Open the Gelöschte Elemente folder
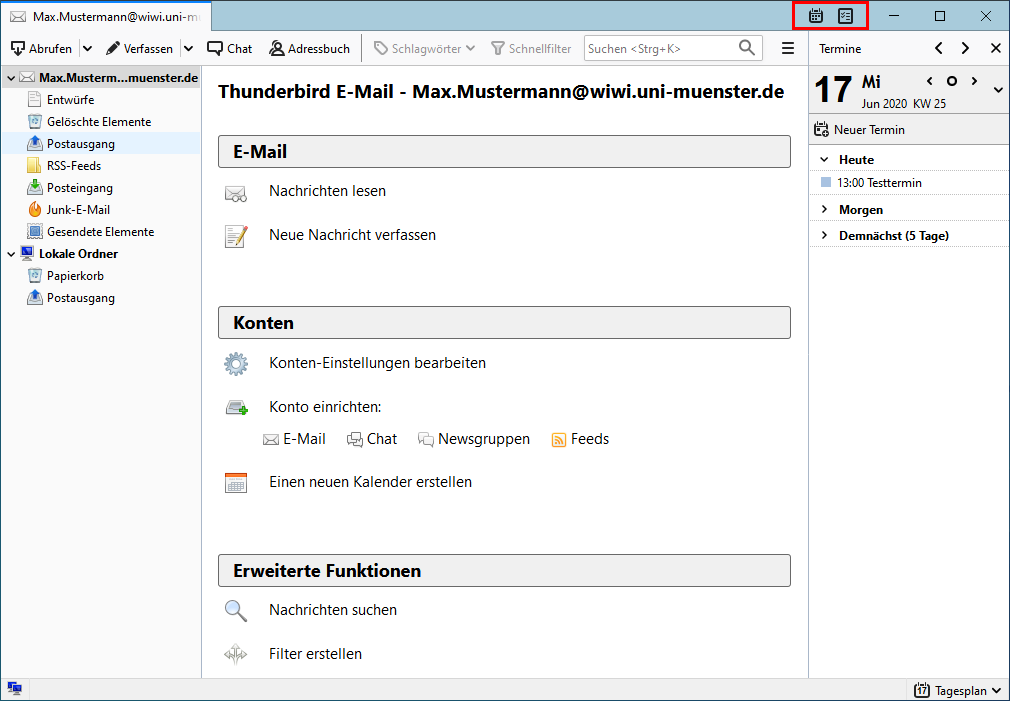Viewport: 1010px width, 701px height. coord(99,122)
